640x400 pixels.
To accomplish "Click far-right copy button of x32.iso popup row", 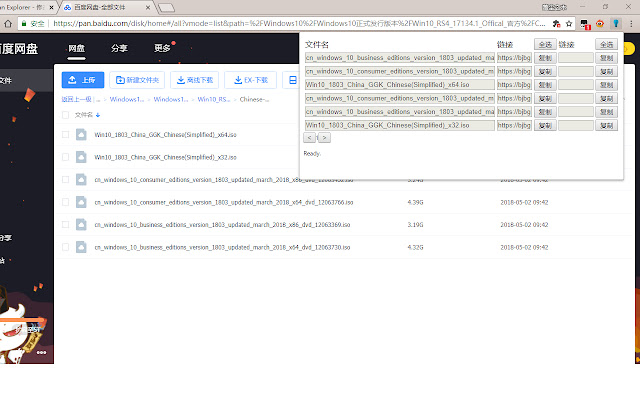I will point(606,125).
